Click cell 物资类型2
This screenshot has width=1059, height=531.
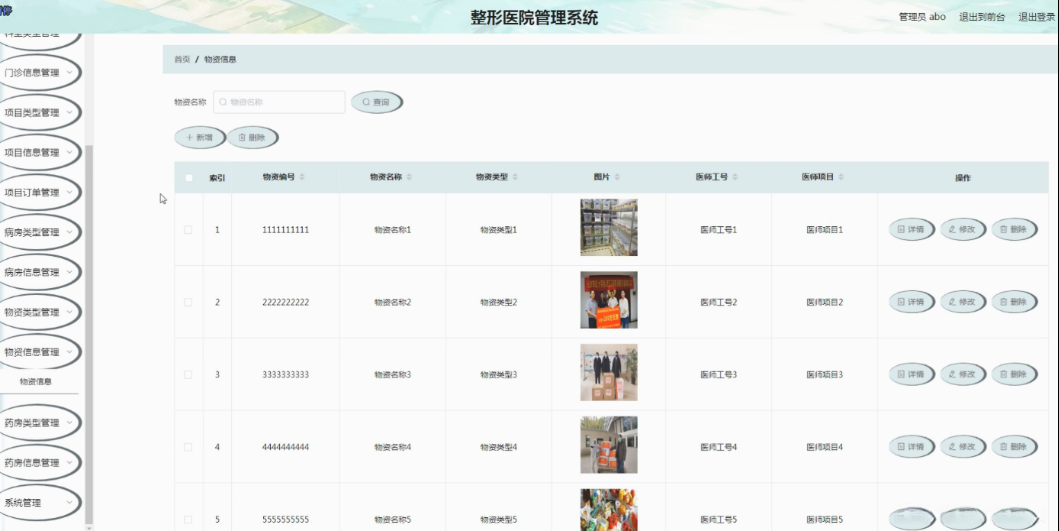click(498, 302)
